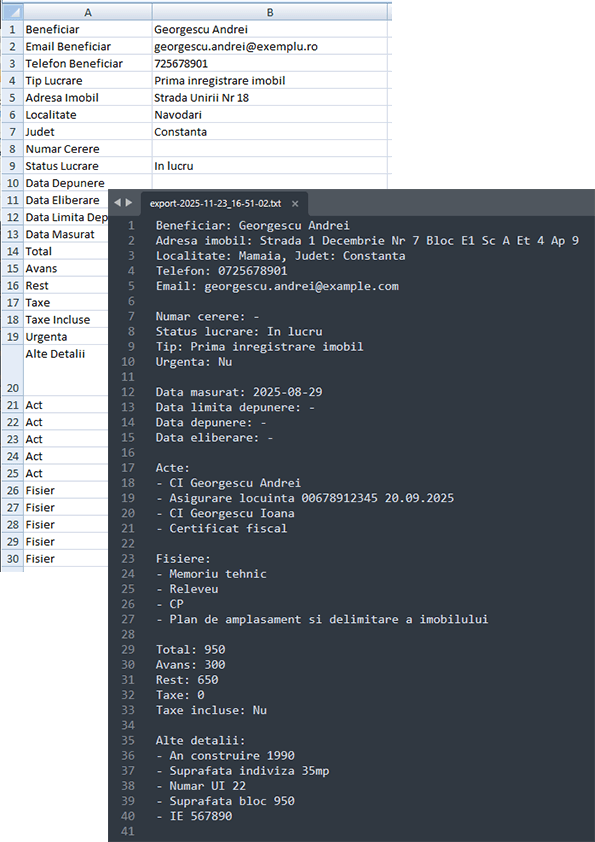
Task: Select row 1 header in spreadsheet
Action: 12,29
